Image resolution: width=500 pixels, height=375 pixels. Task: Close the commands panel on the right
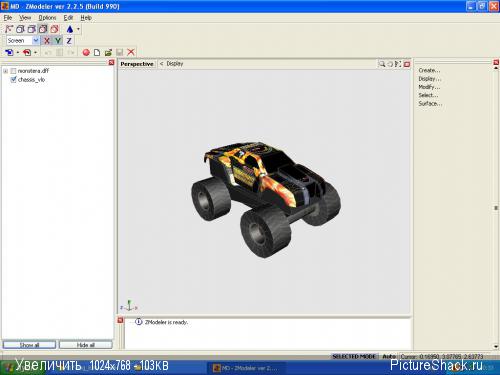(496, 62)
